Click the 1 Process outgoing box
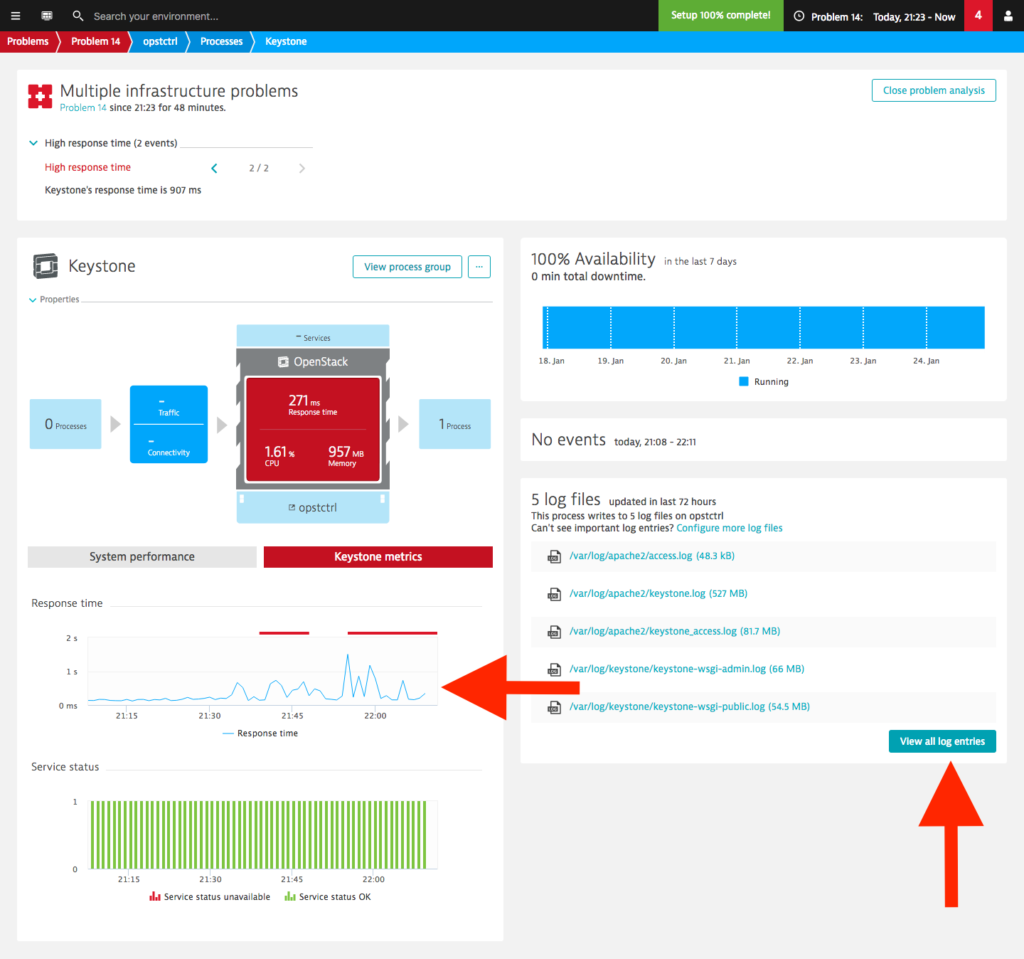 455,424
